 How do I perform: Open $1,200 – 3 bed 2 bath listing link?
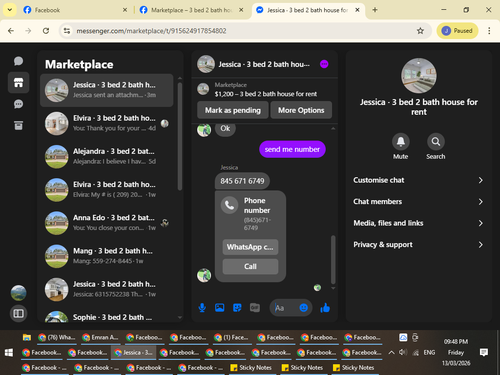point(266,94)
